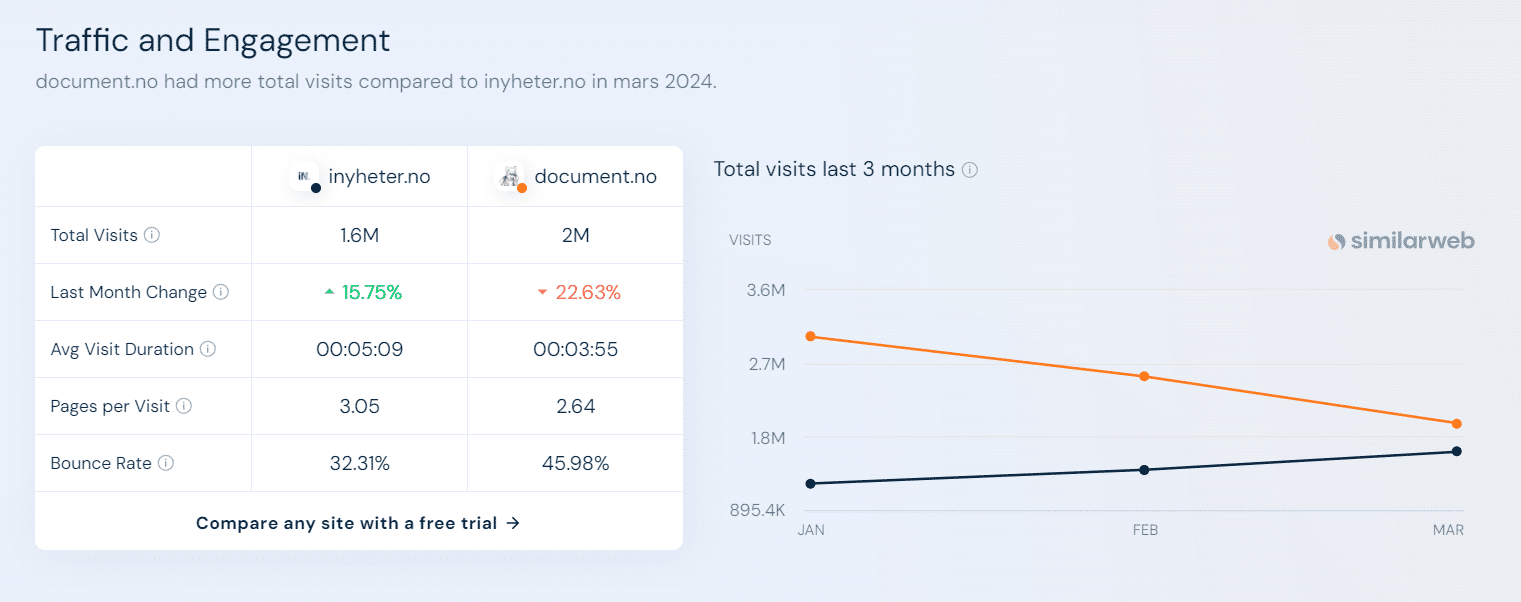Click the Similarweb logo on chart

tap(1400, 241)
